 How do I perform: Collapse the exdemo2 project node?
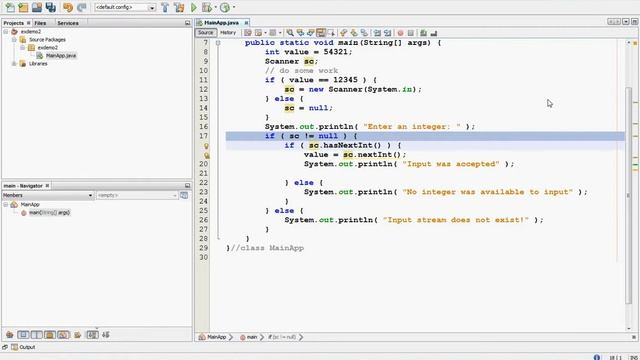(x=6, y=31)
